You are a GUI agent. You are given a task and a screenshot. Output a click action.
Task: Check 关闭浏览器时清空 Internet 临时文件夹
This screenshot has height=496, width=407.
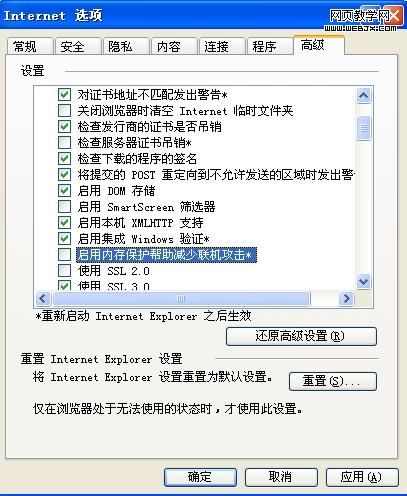click(64, 110)
